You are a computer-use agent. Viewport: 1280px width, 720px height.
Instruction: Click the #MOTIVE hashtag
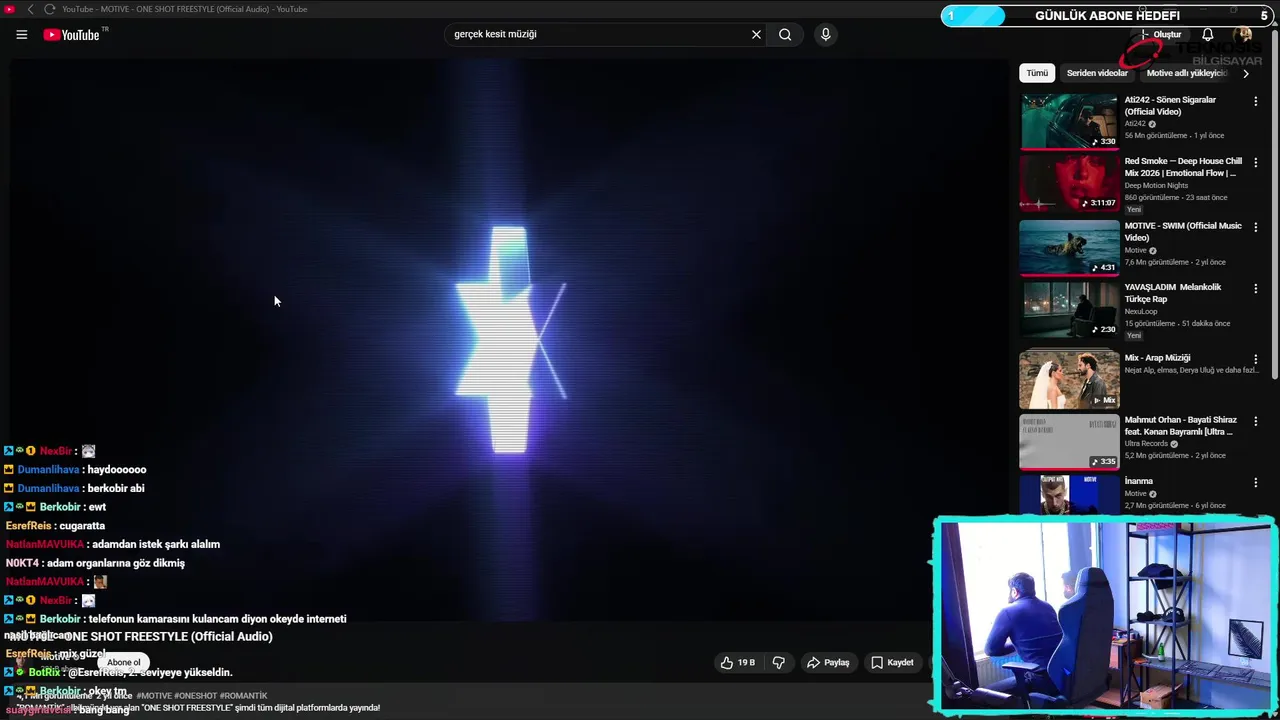pos(154,695)
